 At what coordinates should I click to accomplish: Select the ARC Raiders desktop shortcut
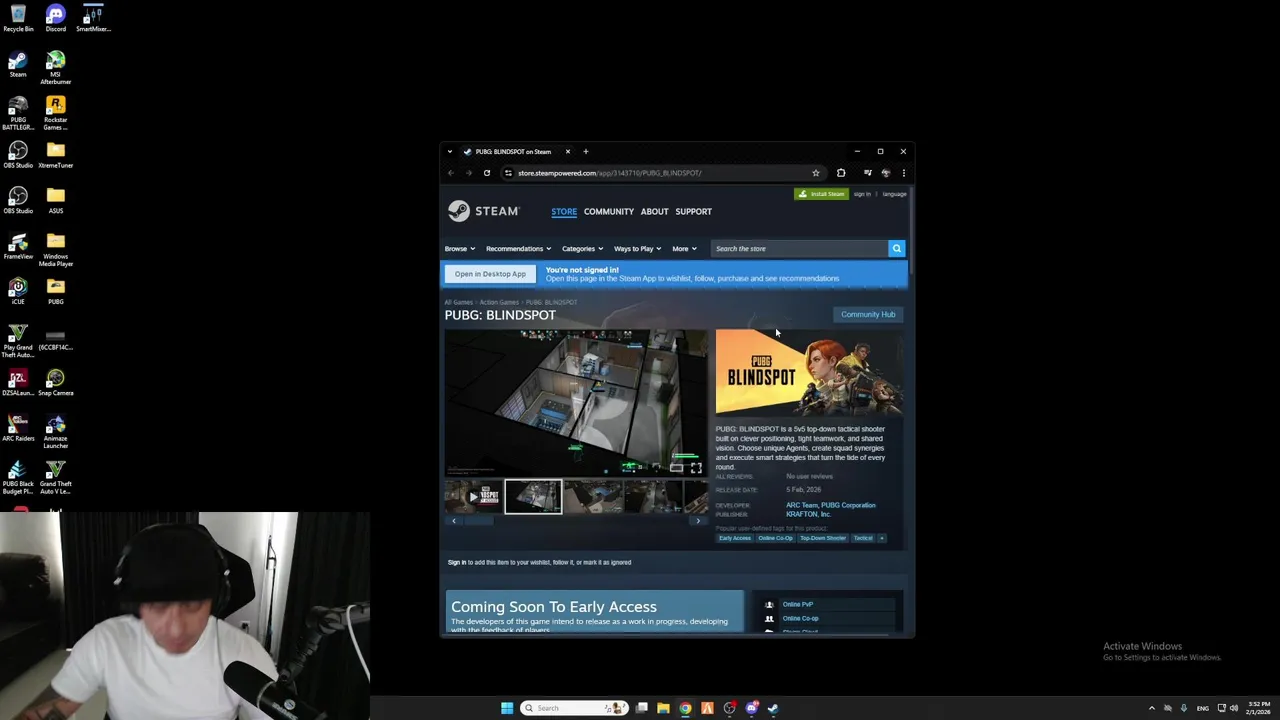(18, 429)
